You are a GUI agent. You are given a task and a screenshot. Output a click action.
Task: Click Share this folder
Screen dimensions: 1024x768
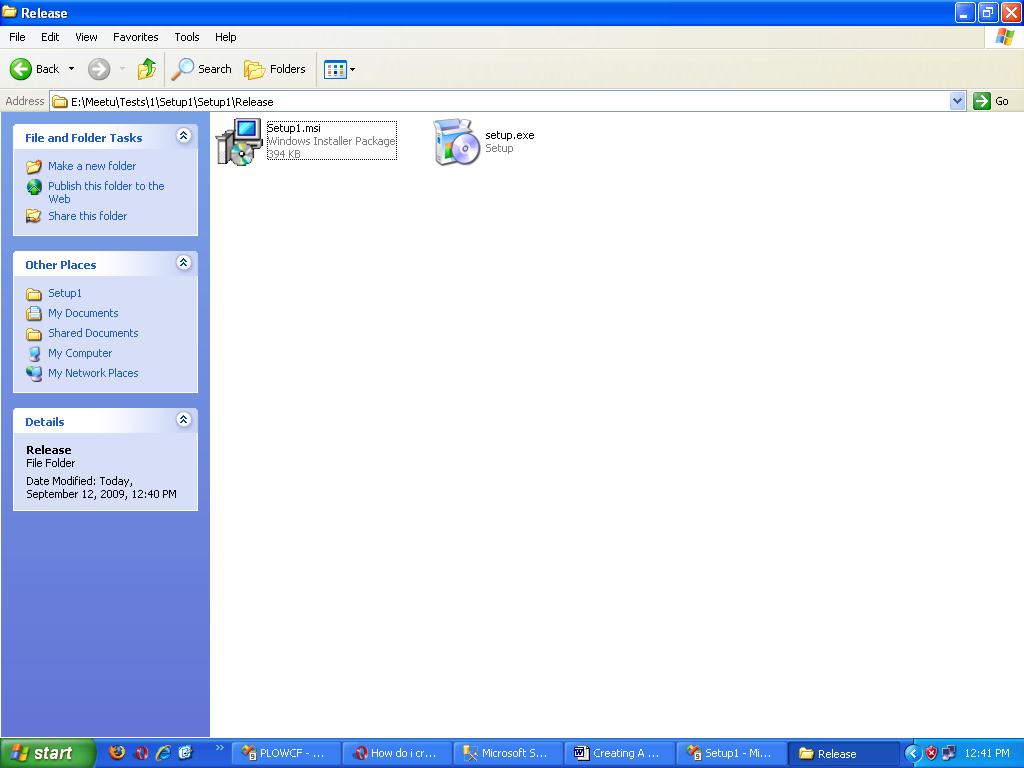[x=88, y=216]
